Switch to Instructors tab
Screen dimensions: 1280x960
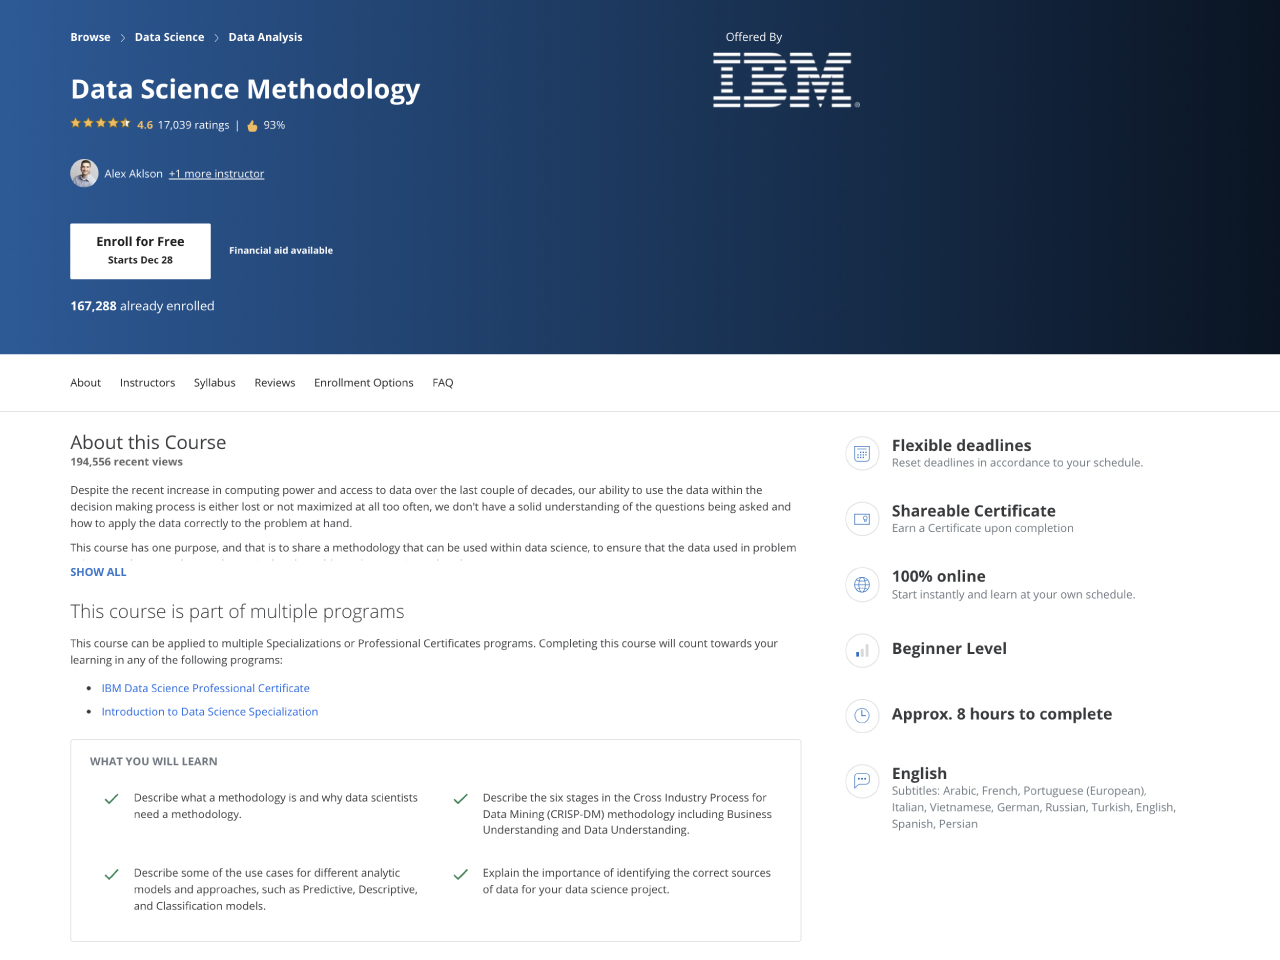coord(147,383)
